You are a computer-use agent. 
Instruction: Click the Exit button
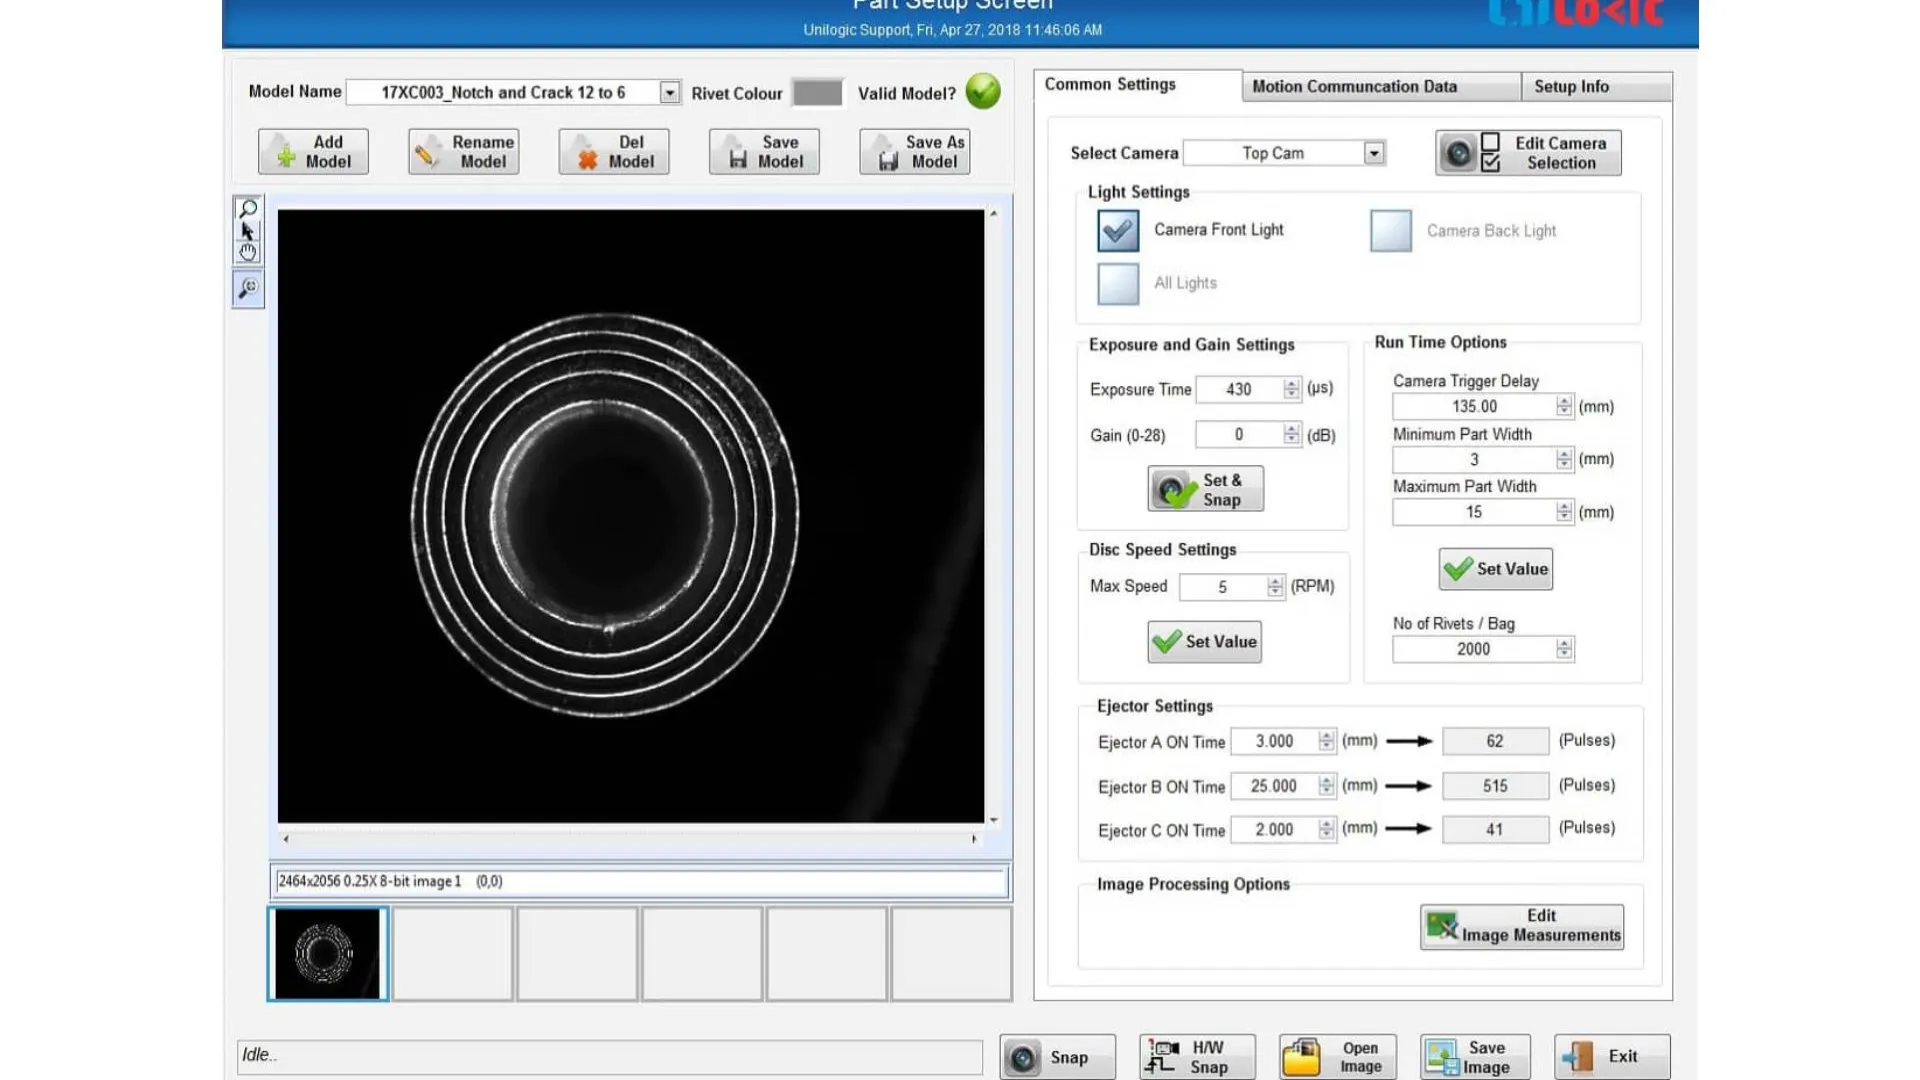coord(1611,1057)
